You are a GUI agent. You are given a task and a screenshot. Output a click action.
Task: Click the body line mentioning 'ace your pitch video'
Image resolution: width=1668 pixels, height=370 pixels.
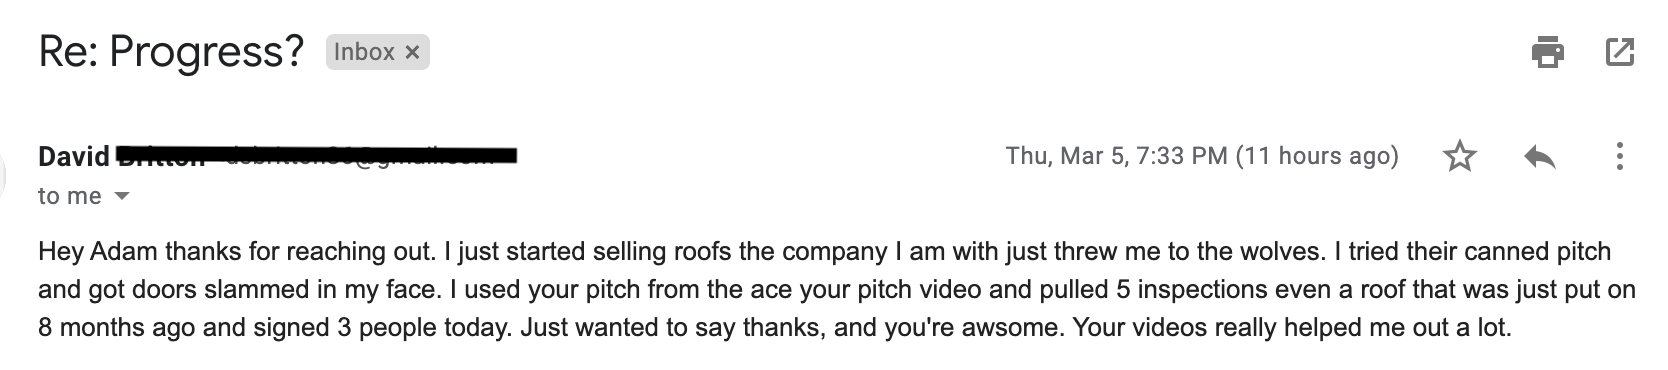point(837,290)
